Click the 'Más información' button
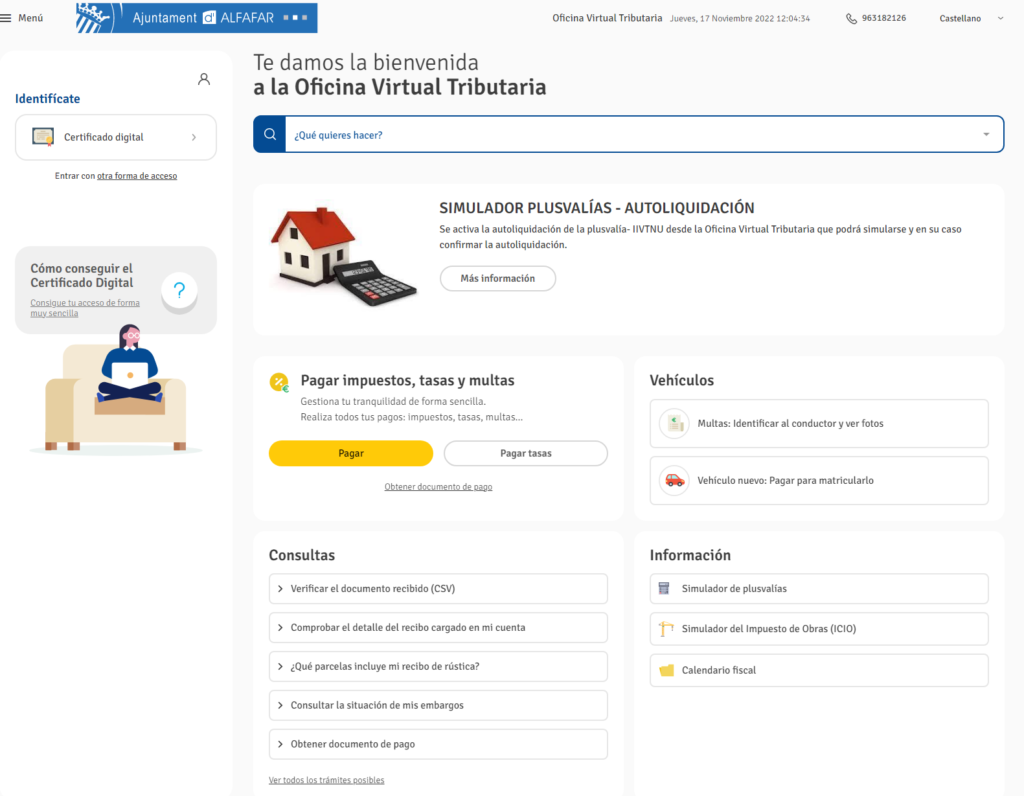The height and width of the screenshot is (796, 1024). [x=497, y=279]
